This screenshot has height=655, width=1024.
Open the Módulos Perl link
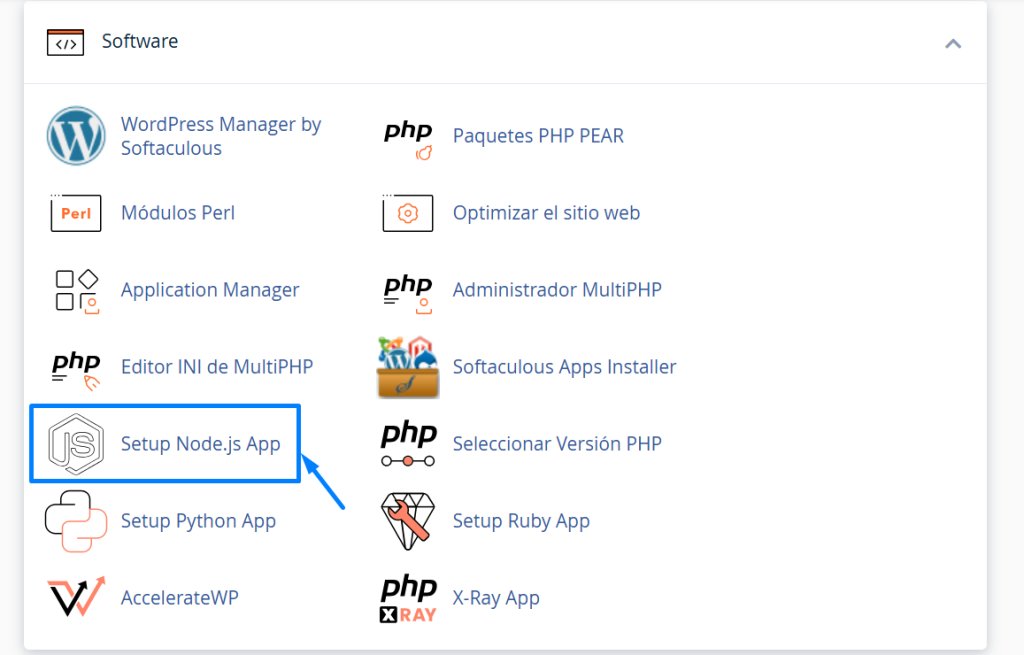pyautogui.click(x=178, y=213)
